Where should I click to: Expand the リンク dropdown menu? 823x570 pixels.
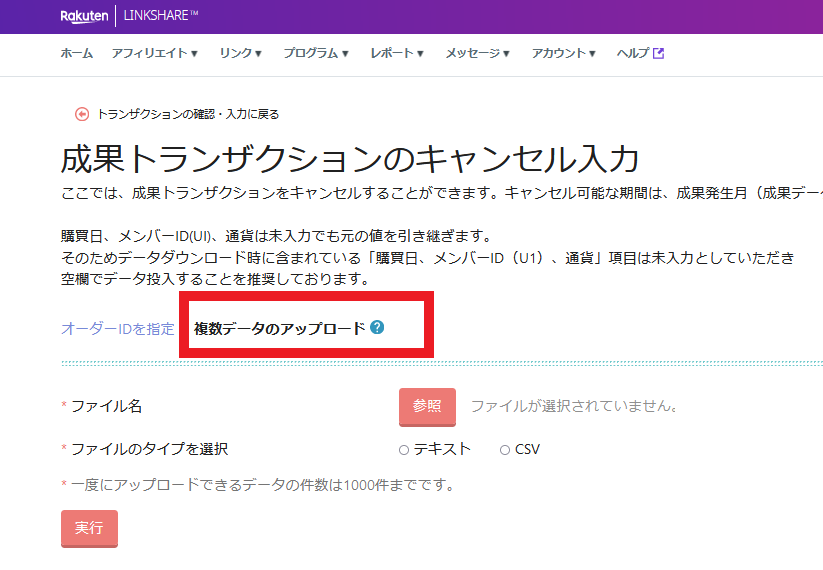(240, 54)
